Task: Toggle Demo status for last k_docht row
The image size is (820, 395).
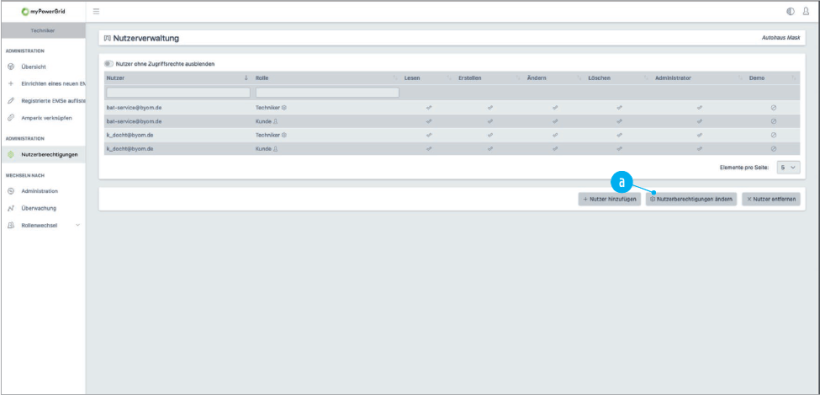Action: 773,149
